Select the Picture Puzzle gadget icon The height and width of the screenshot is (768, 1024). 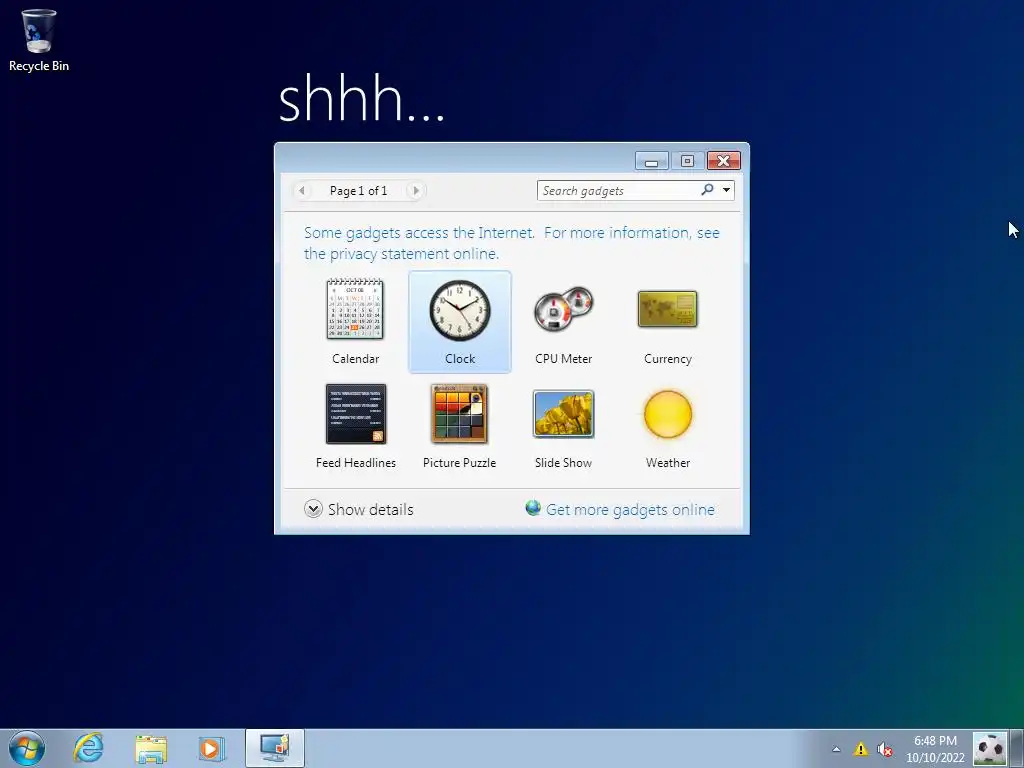tap(460, 414)
